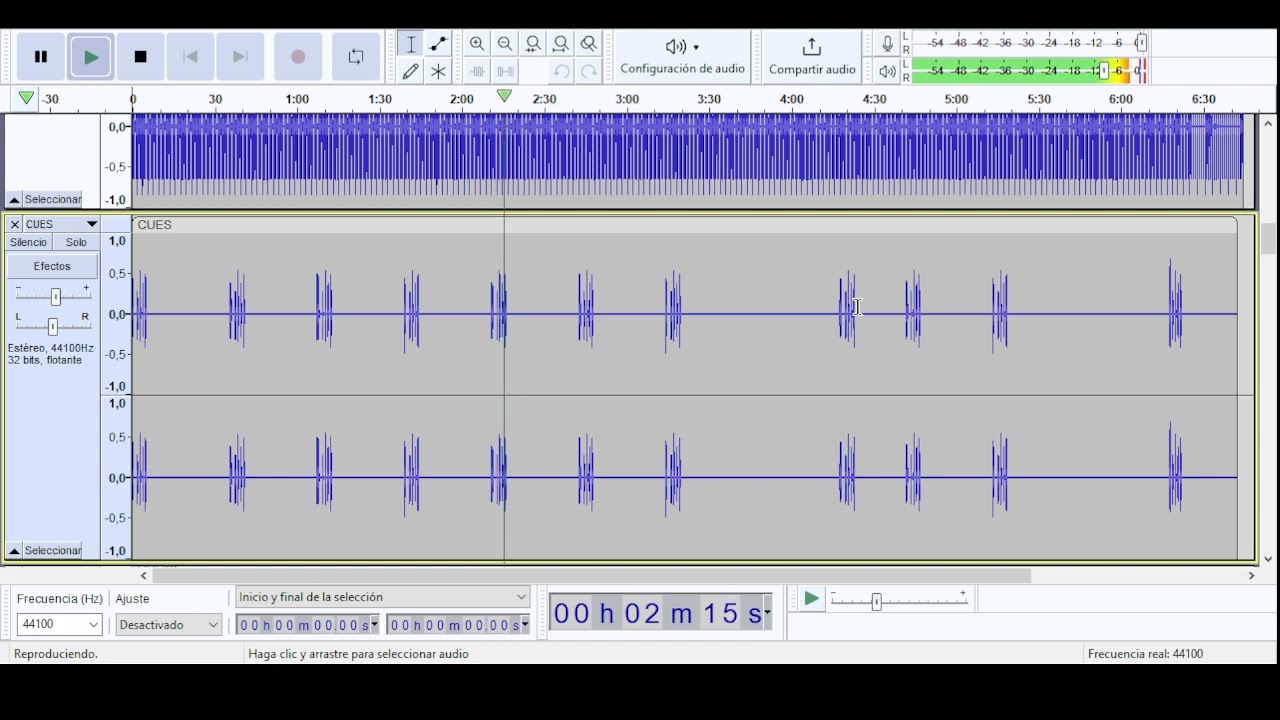Skip to end of project

click(x=240, y=57)
